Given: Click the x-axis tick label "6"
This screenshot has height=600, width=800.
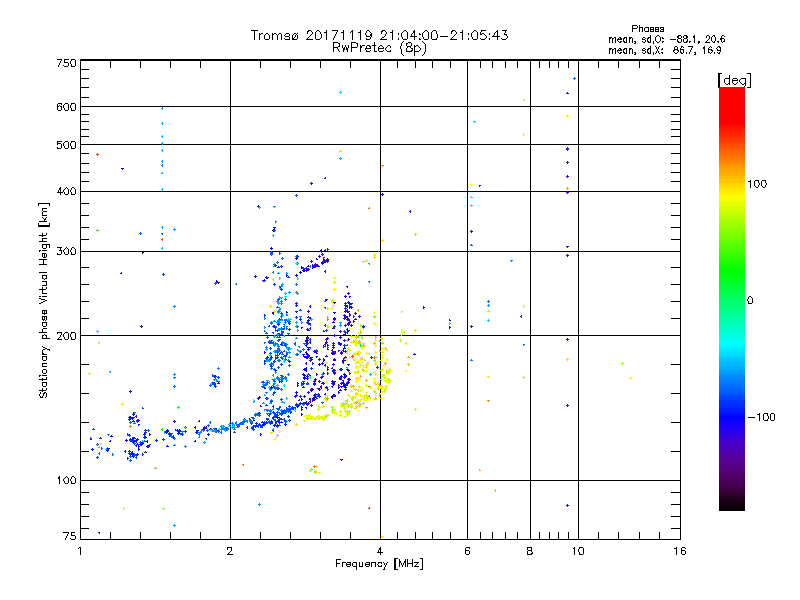Looking at the screenshot, I should [467, 551].
